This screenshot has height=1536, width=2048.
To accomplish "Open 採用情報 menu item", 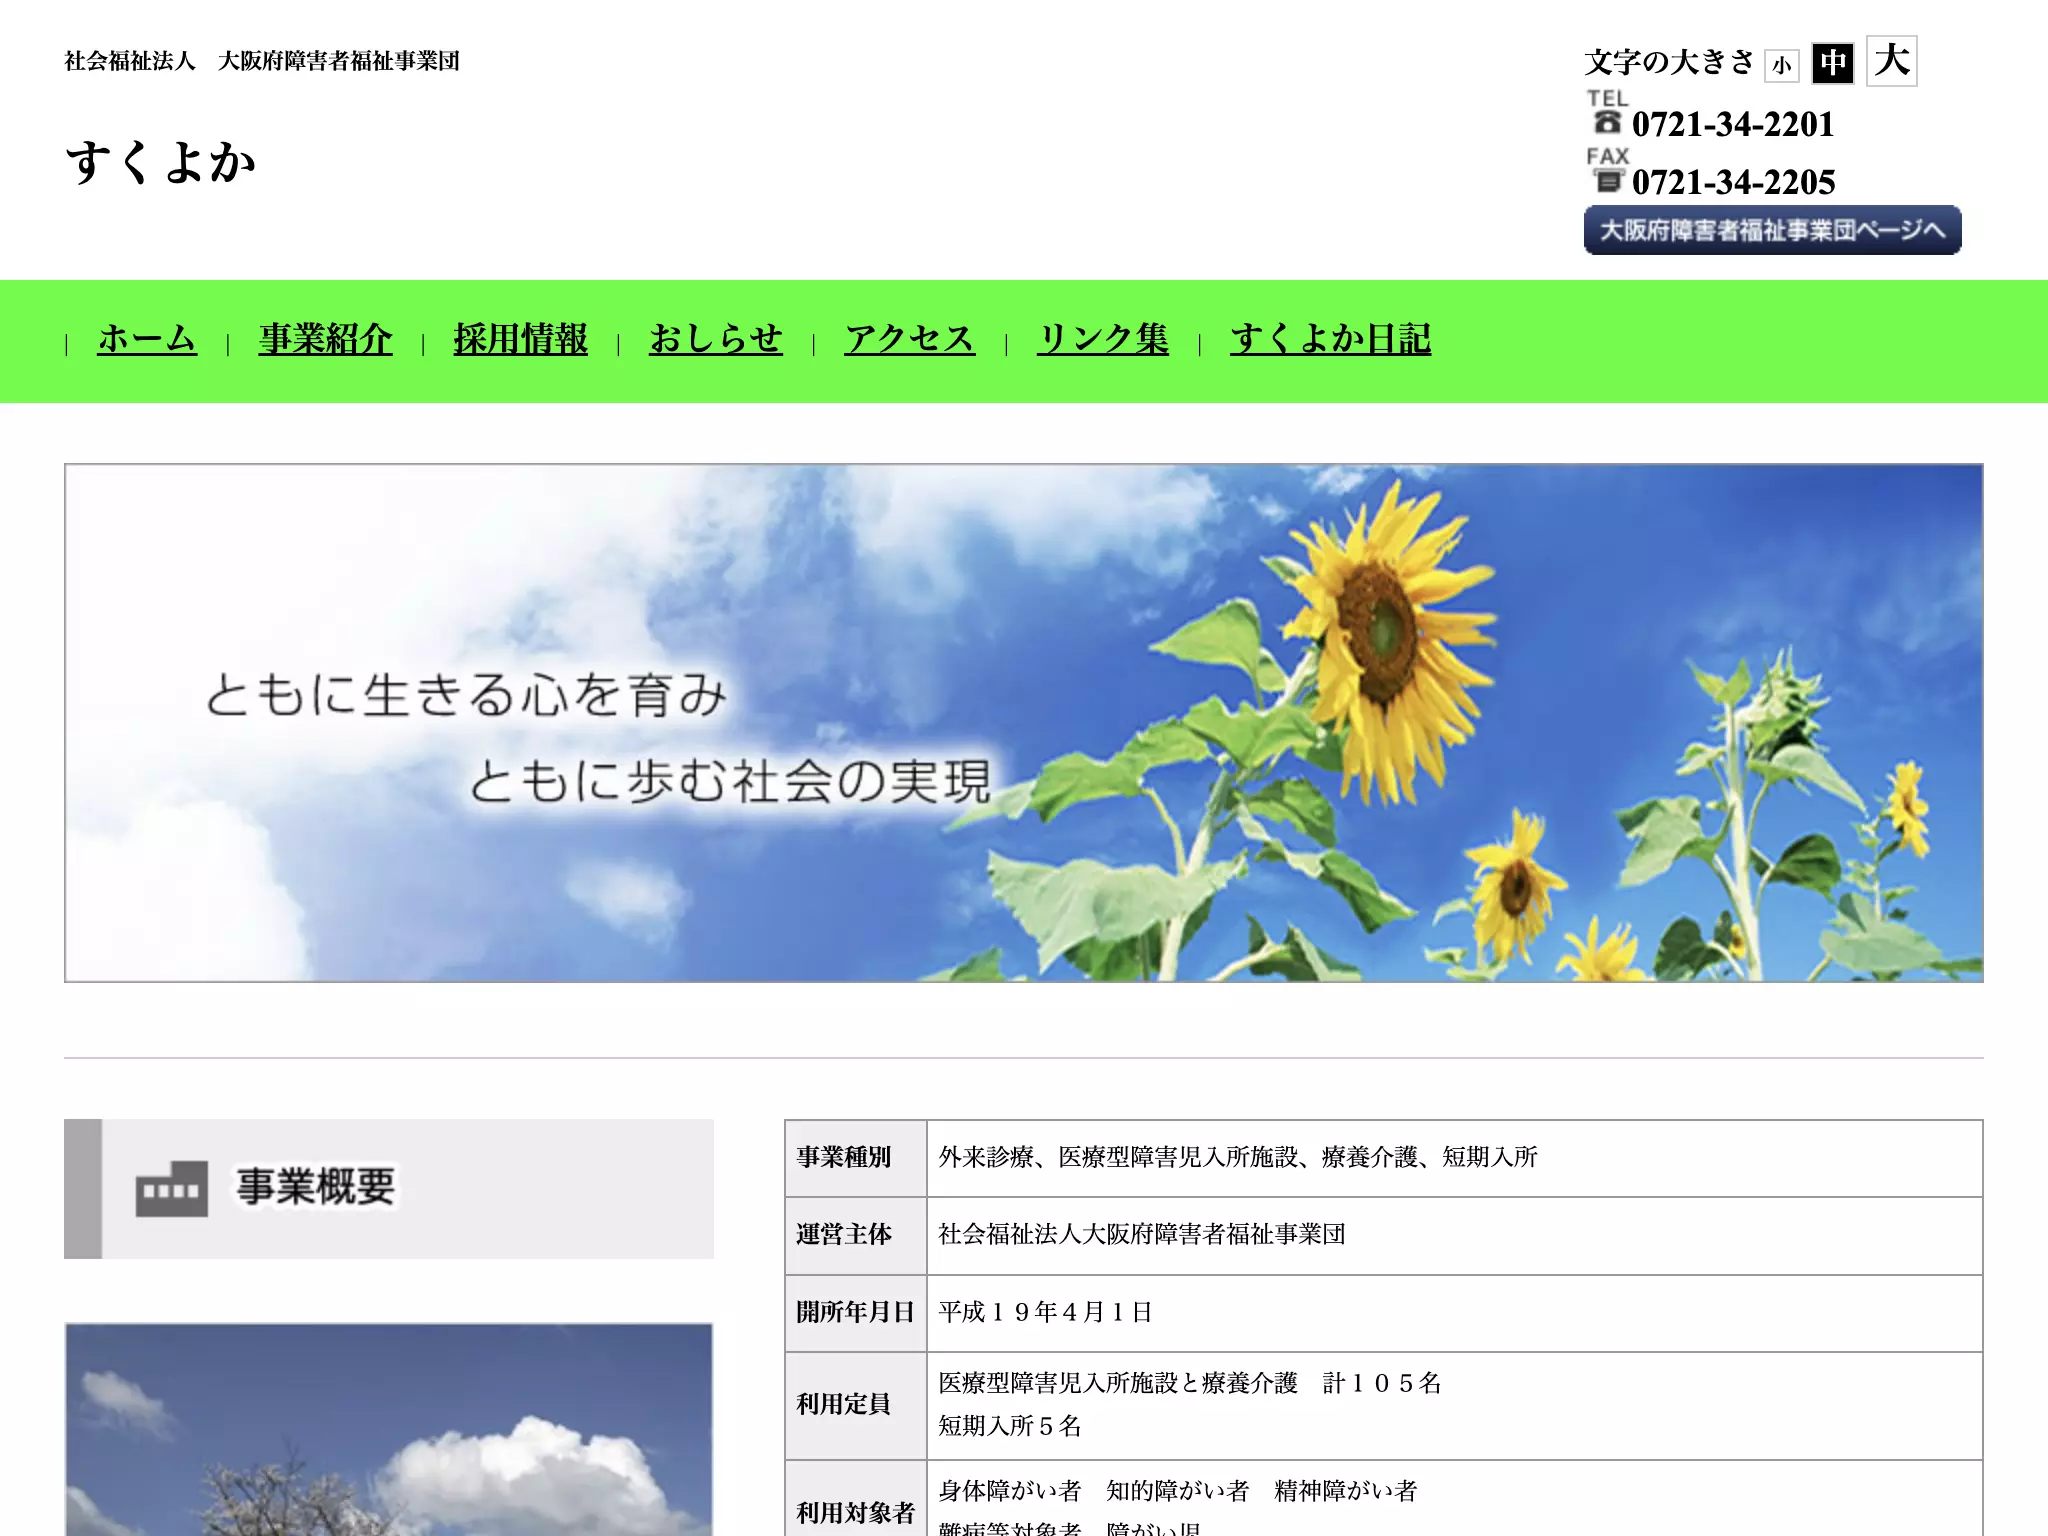I will 520,339.
